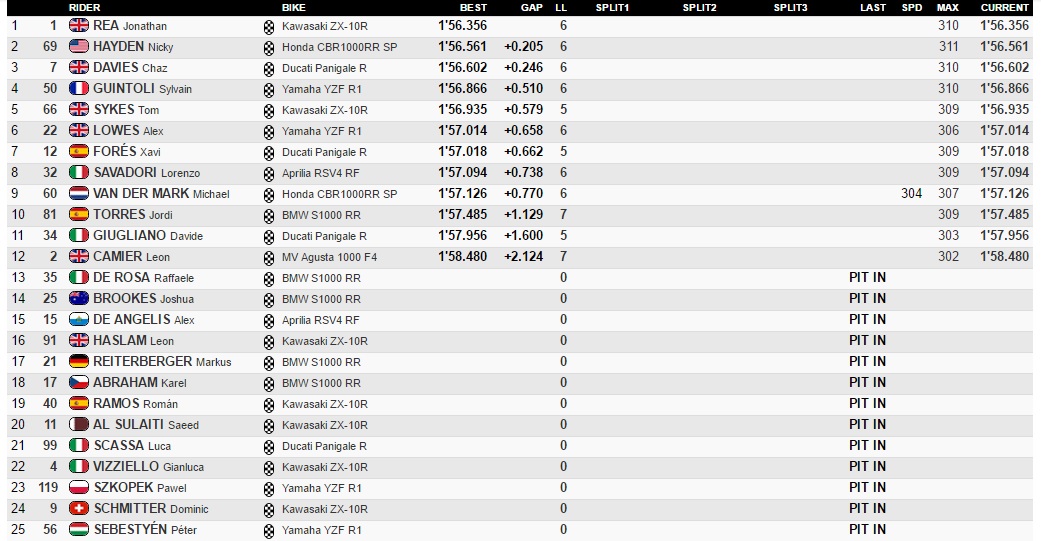Click the Swiss flag next to Schmitter
Image resolution: width=1041 pixels, height=541 pixels.
[x=78, y=508]
